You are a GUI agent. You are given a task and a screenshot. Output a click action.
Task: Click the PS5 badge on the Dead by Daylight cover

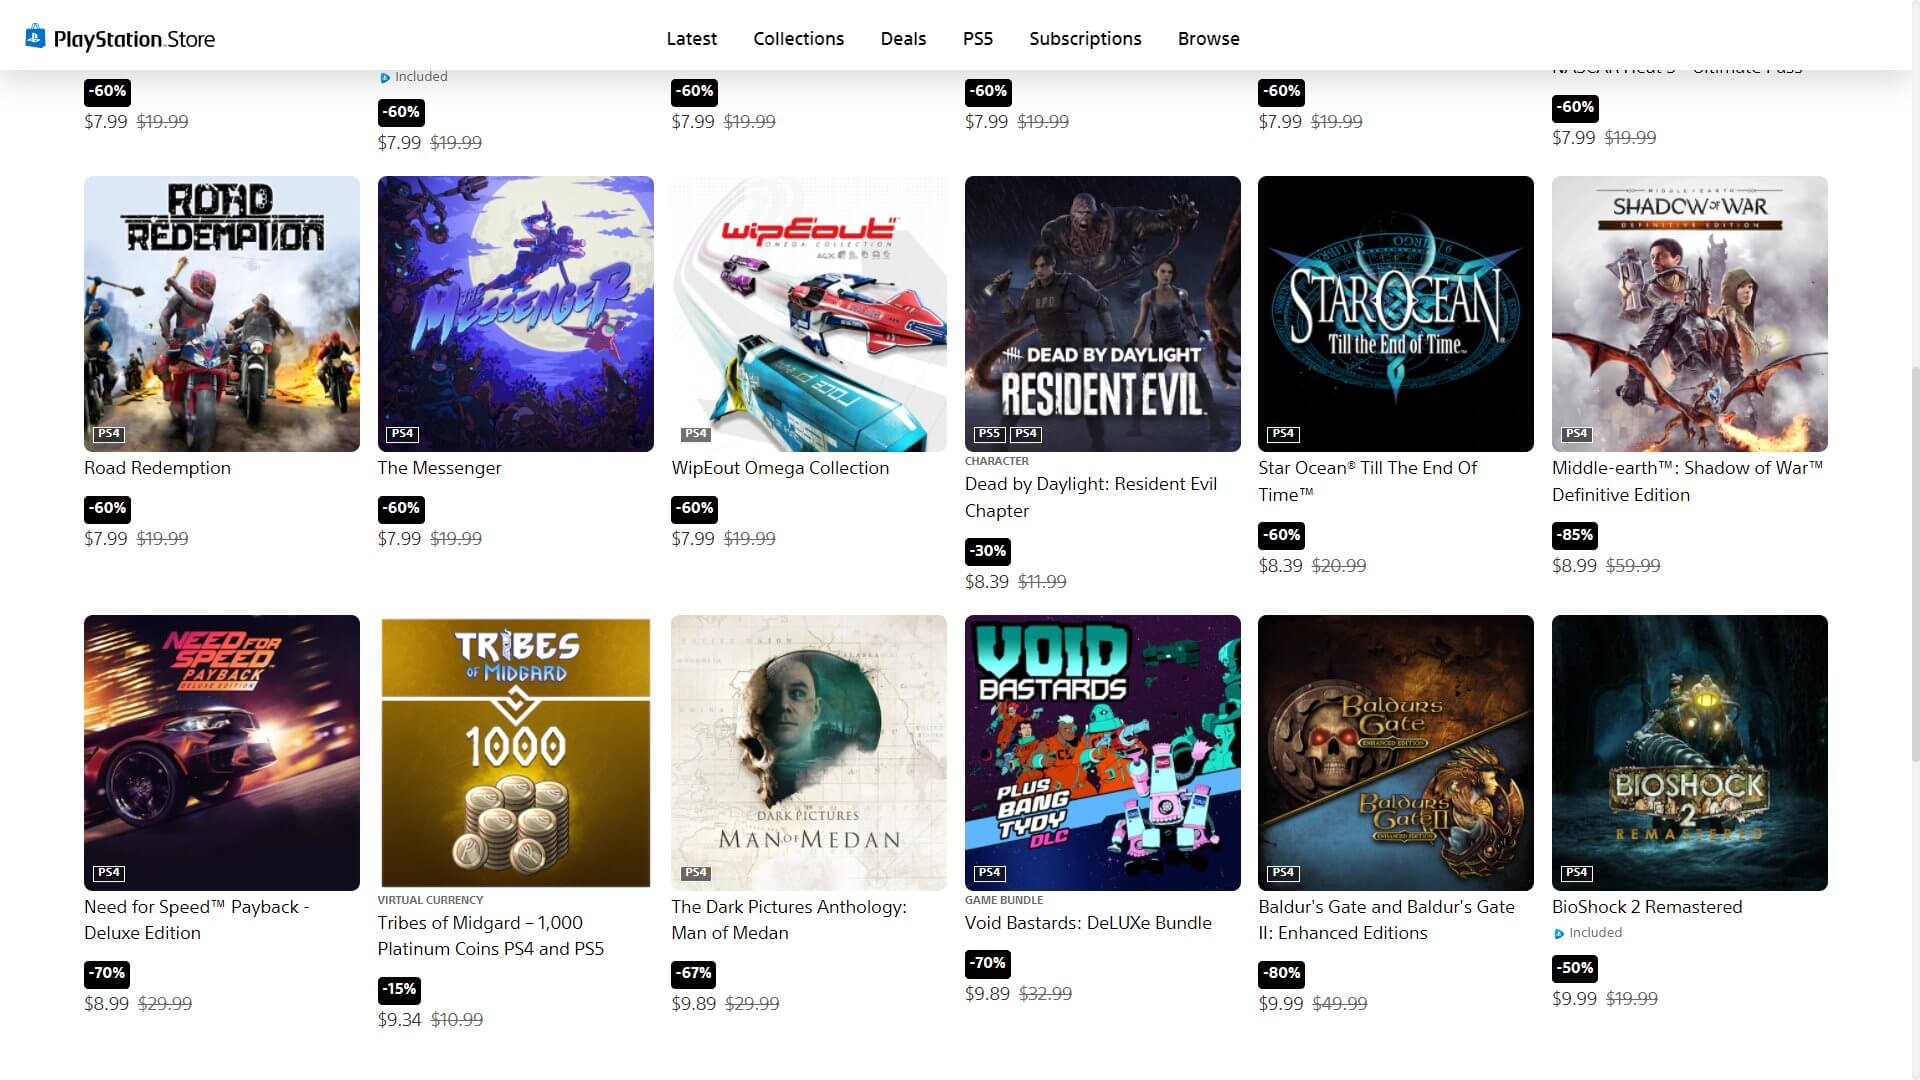989,434
